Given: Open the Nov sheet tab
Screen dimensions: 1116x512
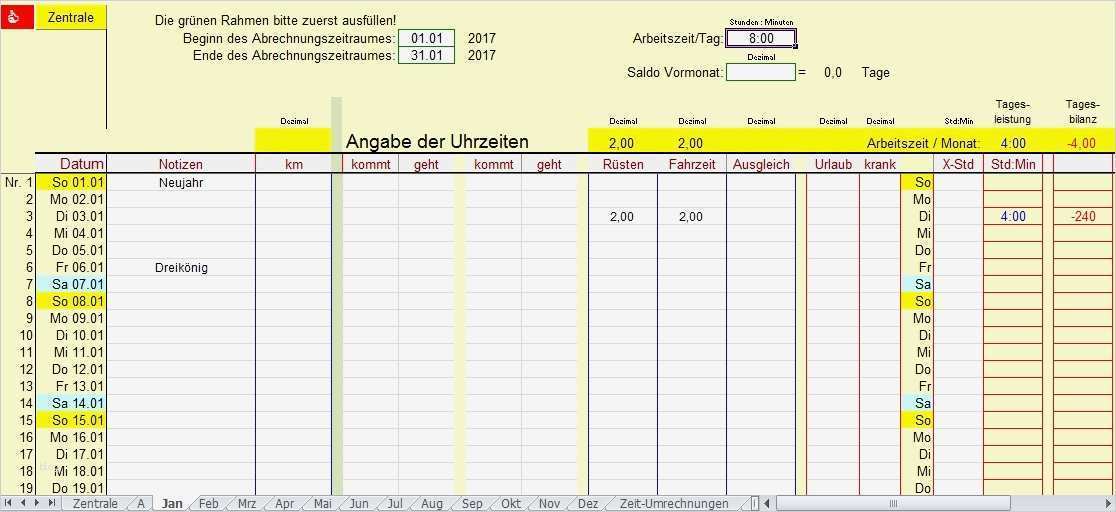Looking at the screenshot, I should pyautogui.click(x=549, y=503).
